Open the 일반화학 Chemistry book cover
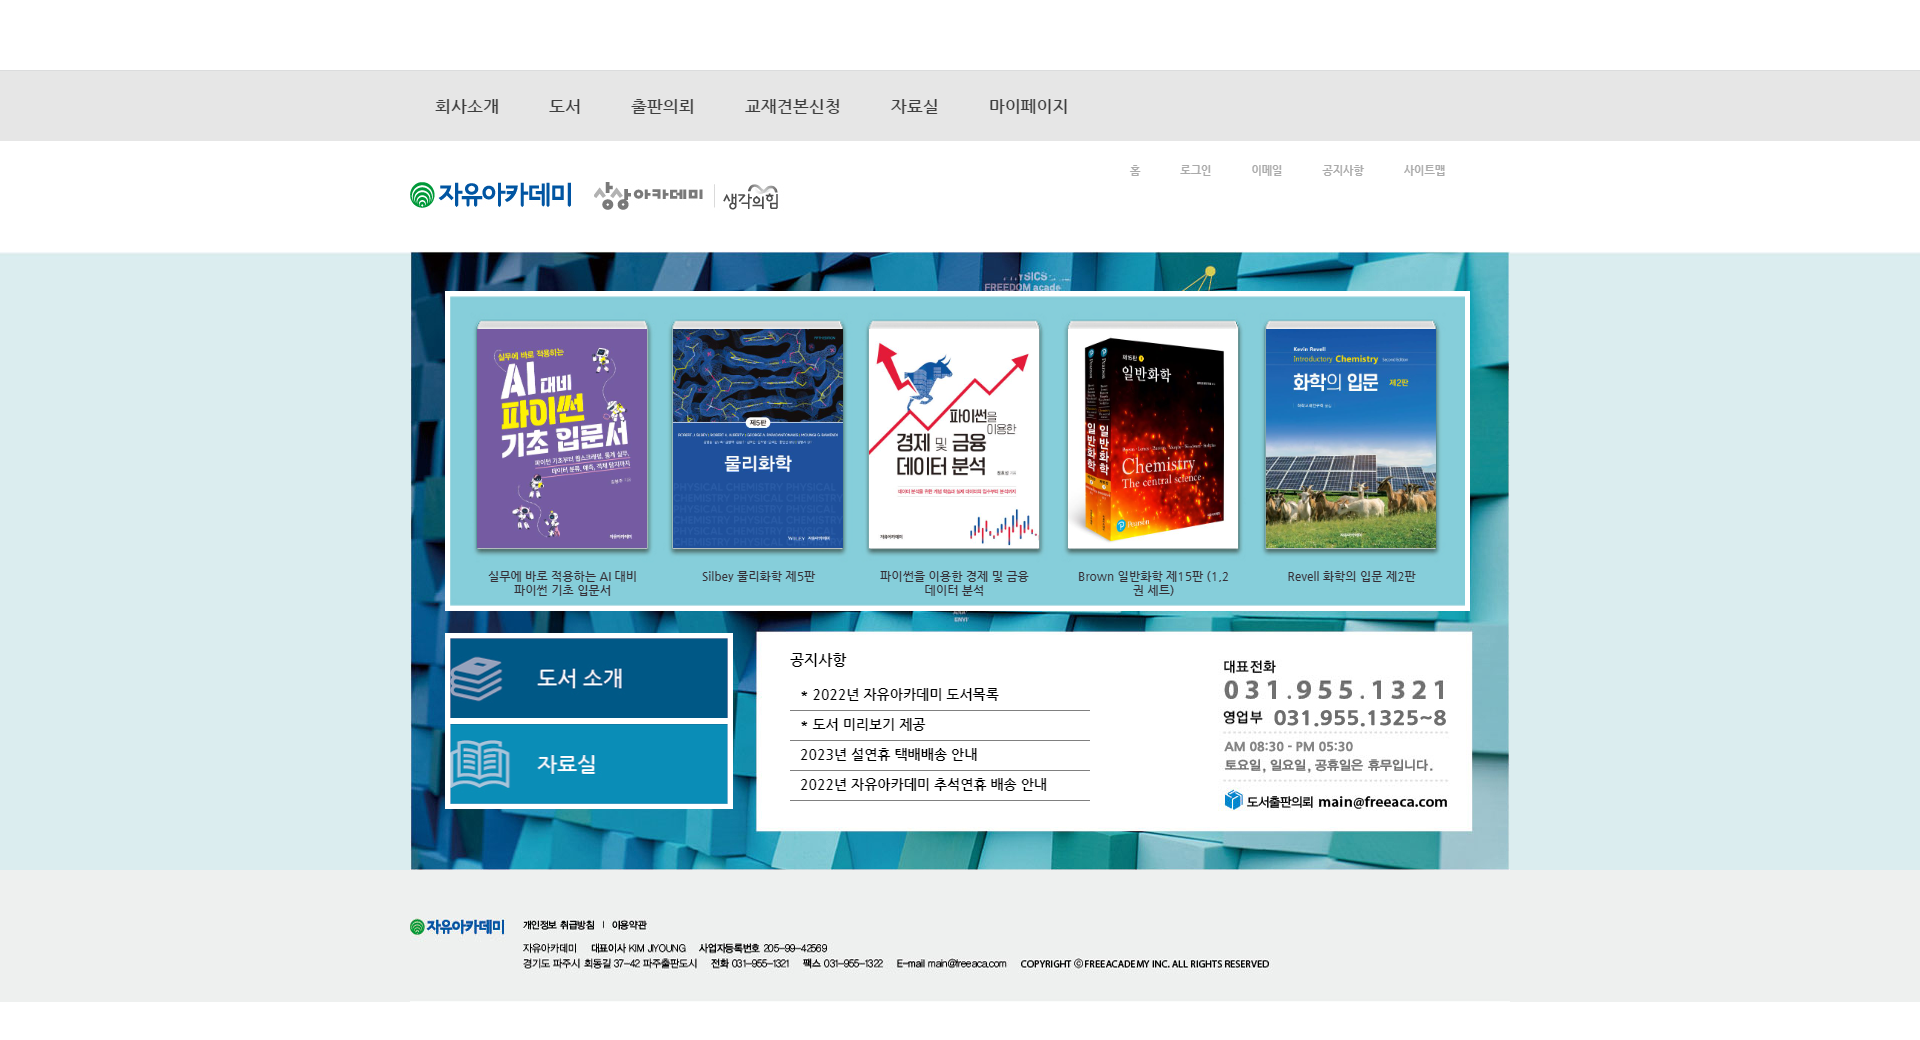The height and width of the screenshot is (1040, 1920). [x=1153, y=435]
